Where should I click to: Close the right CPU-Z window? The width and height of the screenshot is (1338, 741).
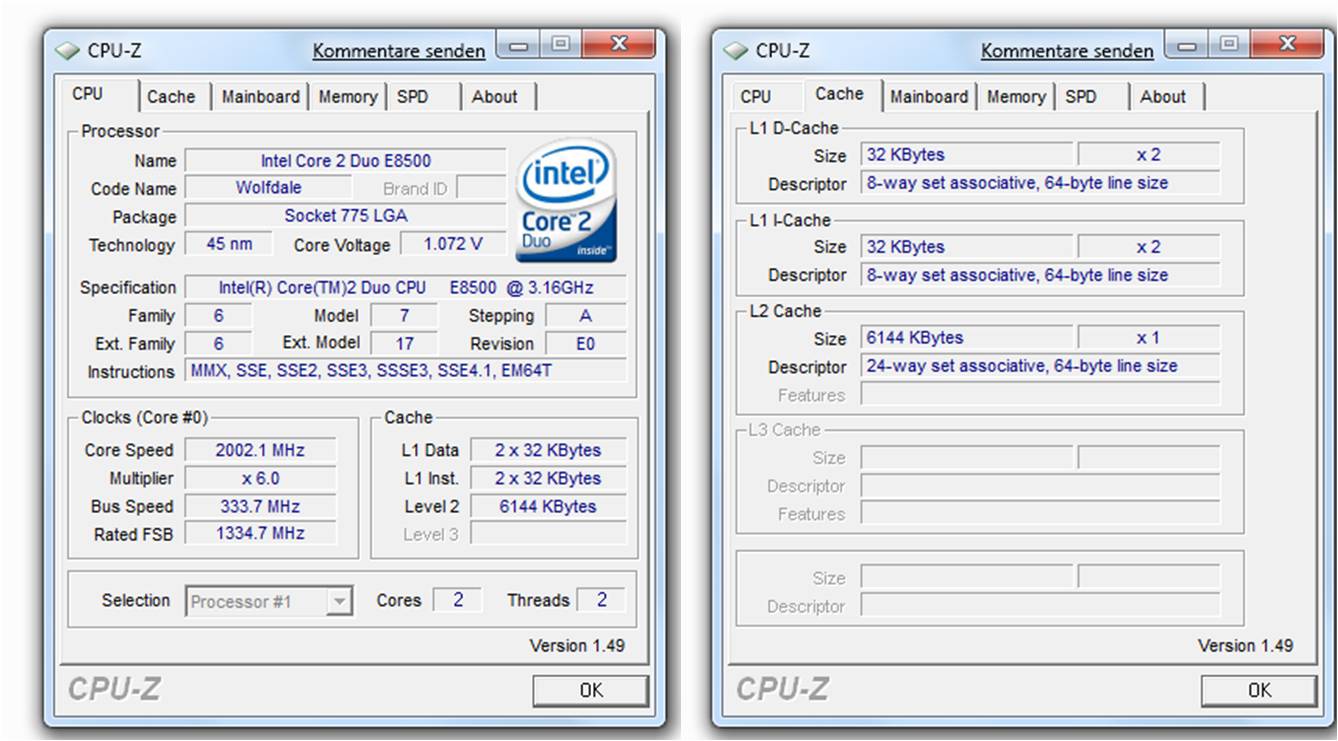(1286, 45)
